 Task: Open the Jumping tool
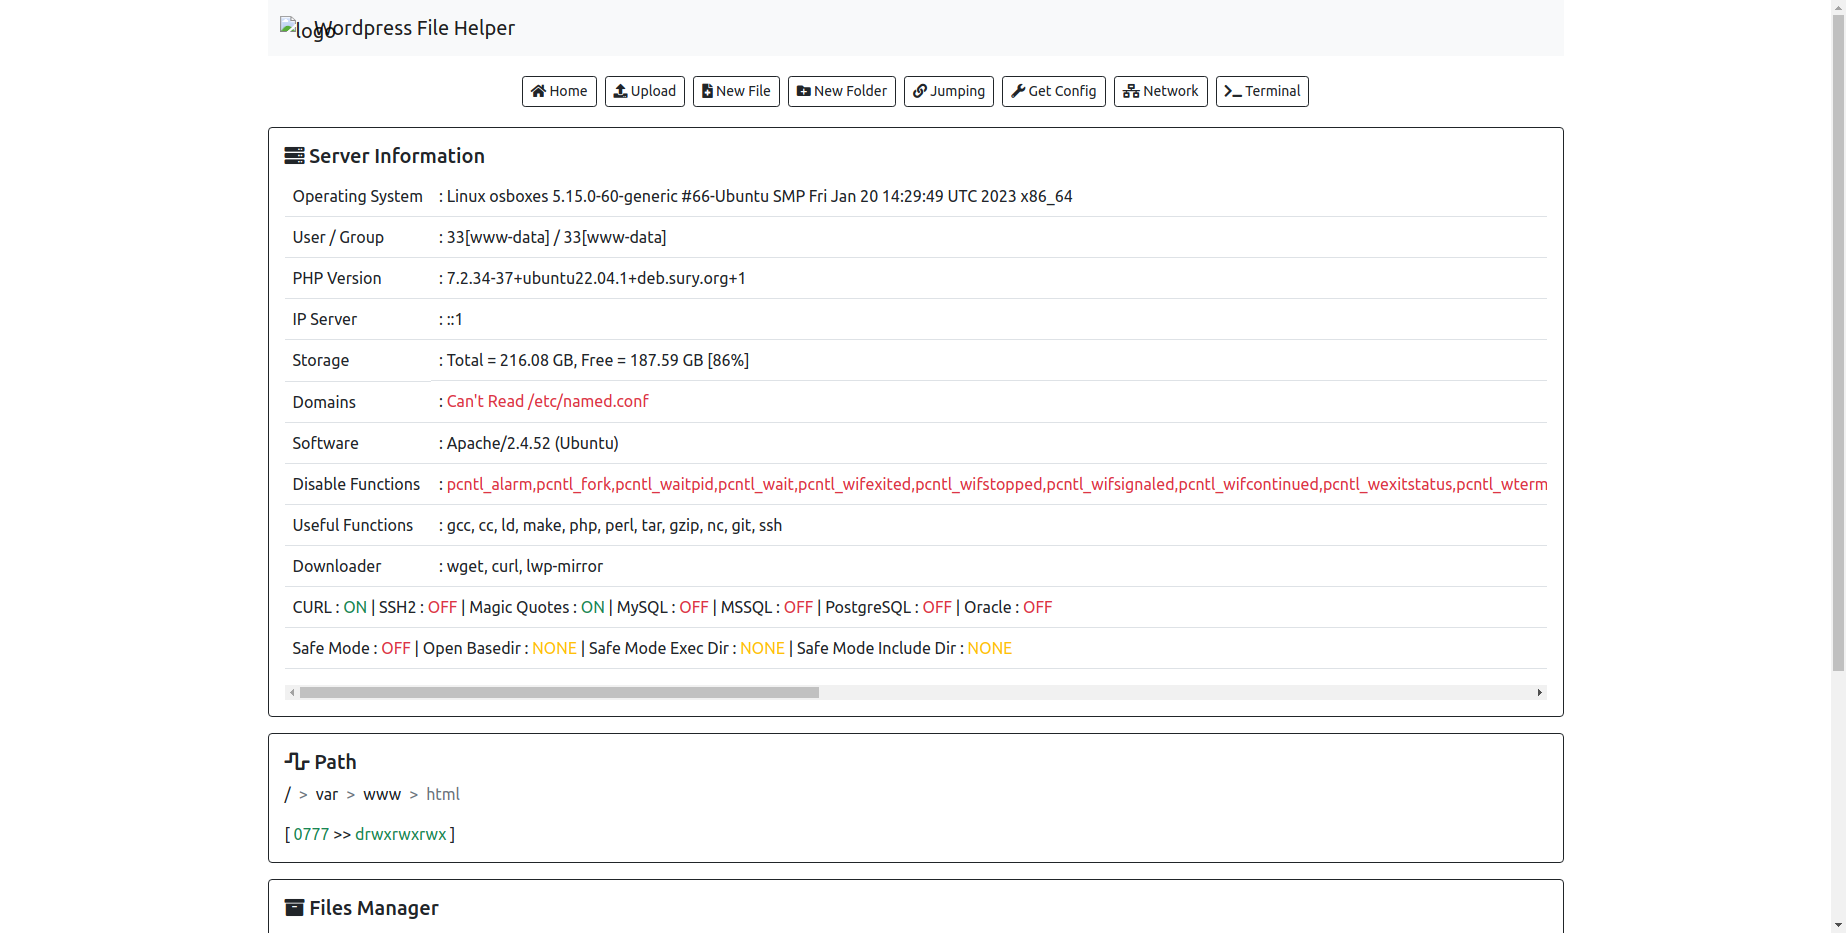(x=949, y=91)
